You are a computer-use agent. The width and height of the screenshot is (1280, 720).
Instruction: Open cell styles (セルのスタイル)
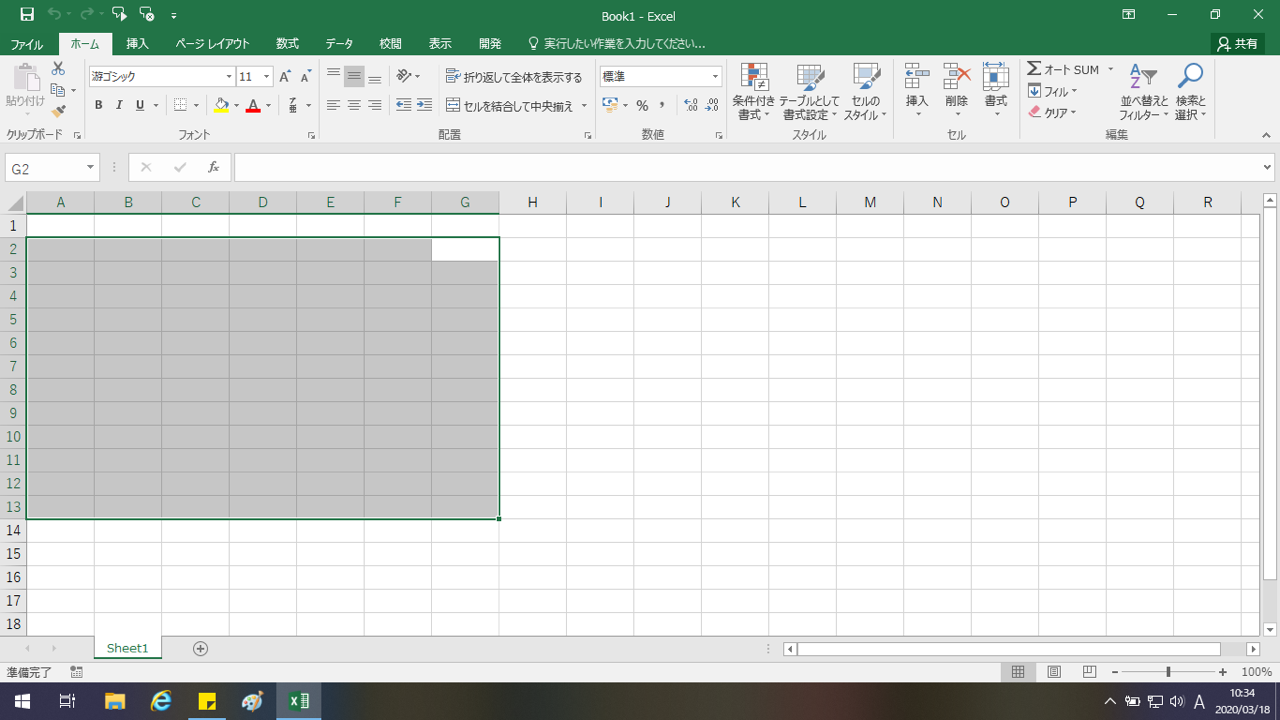865,92
